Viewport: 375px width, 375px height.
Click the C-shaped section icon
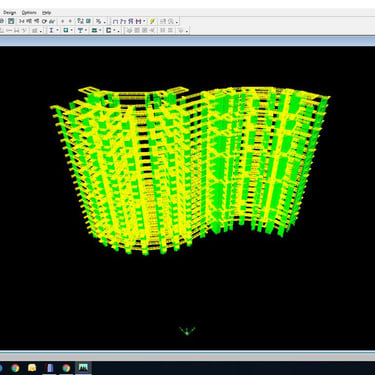108,30
